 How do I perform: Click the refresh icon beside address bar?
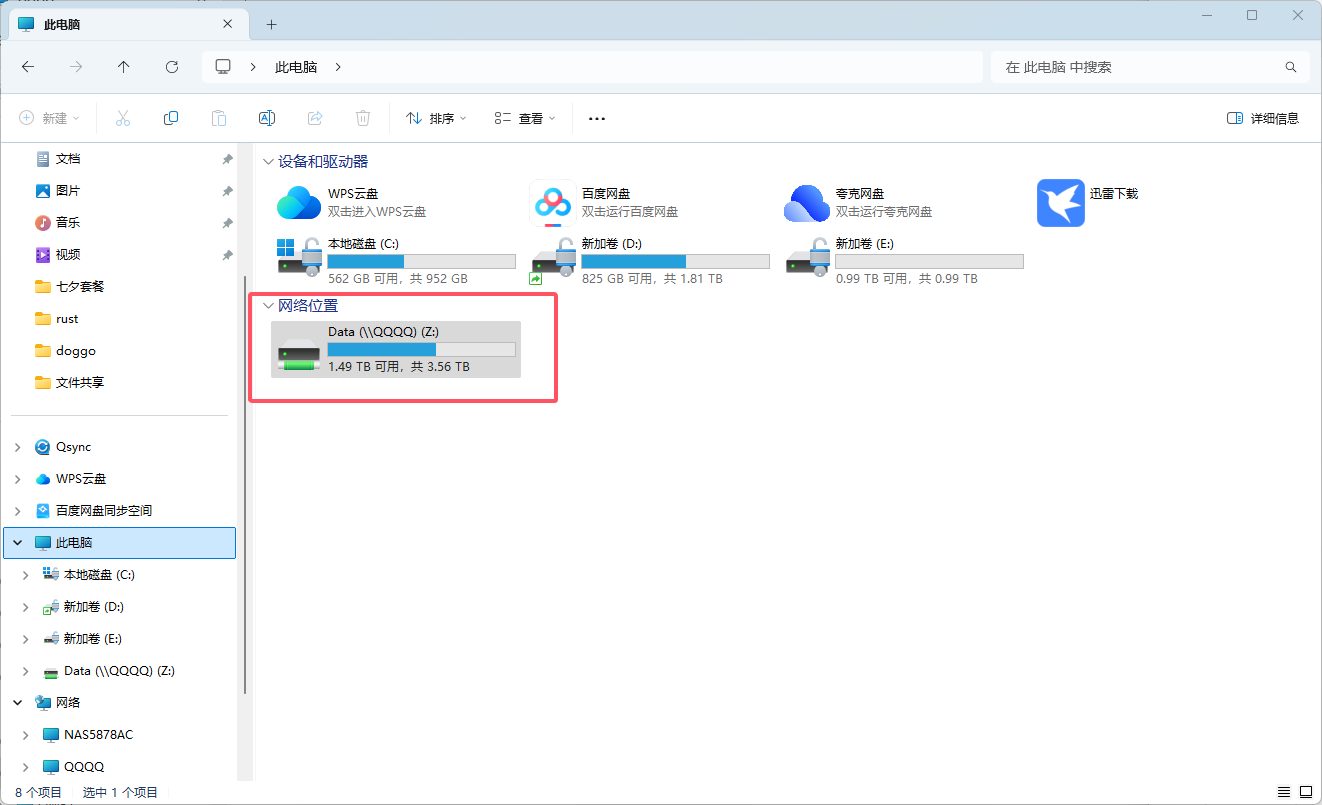[x=172, y=67]
